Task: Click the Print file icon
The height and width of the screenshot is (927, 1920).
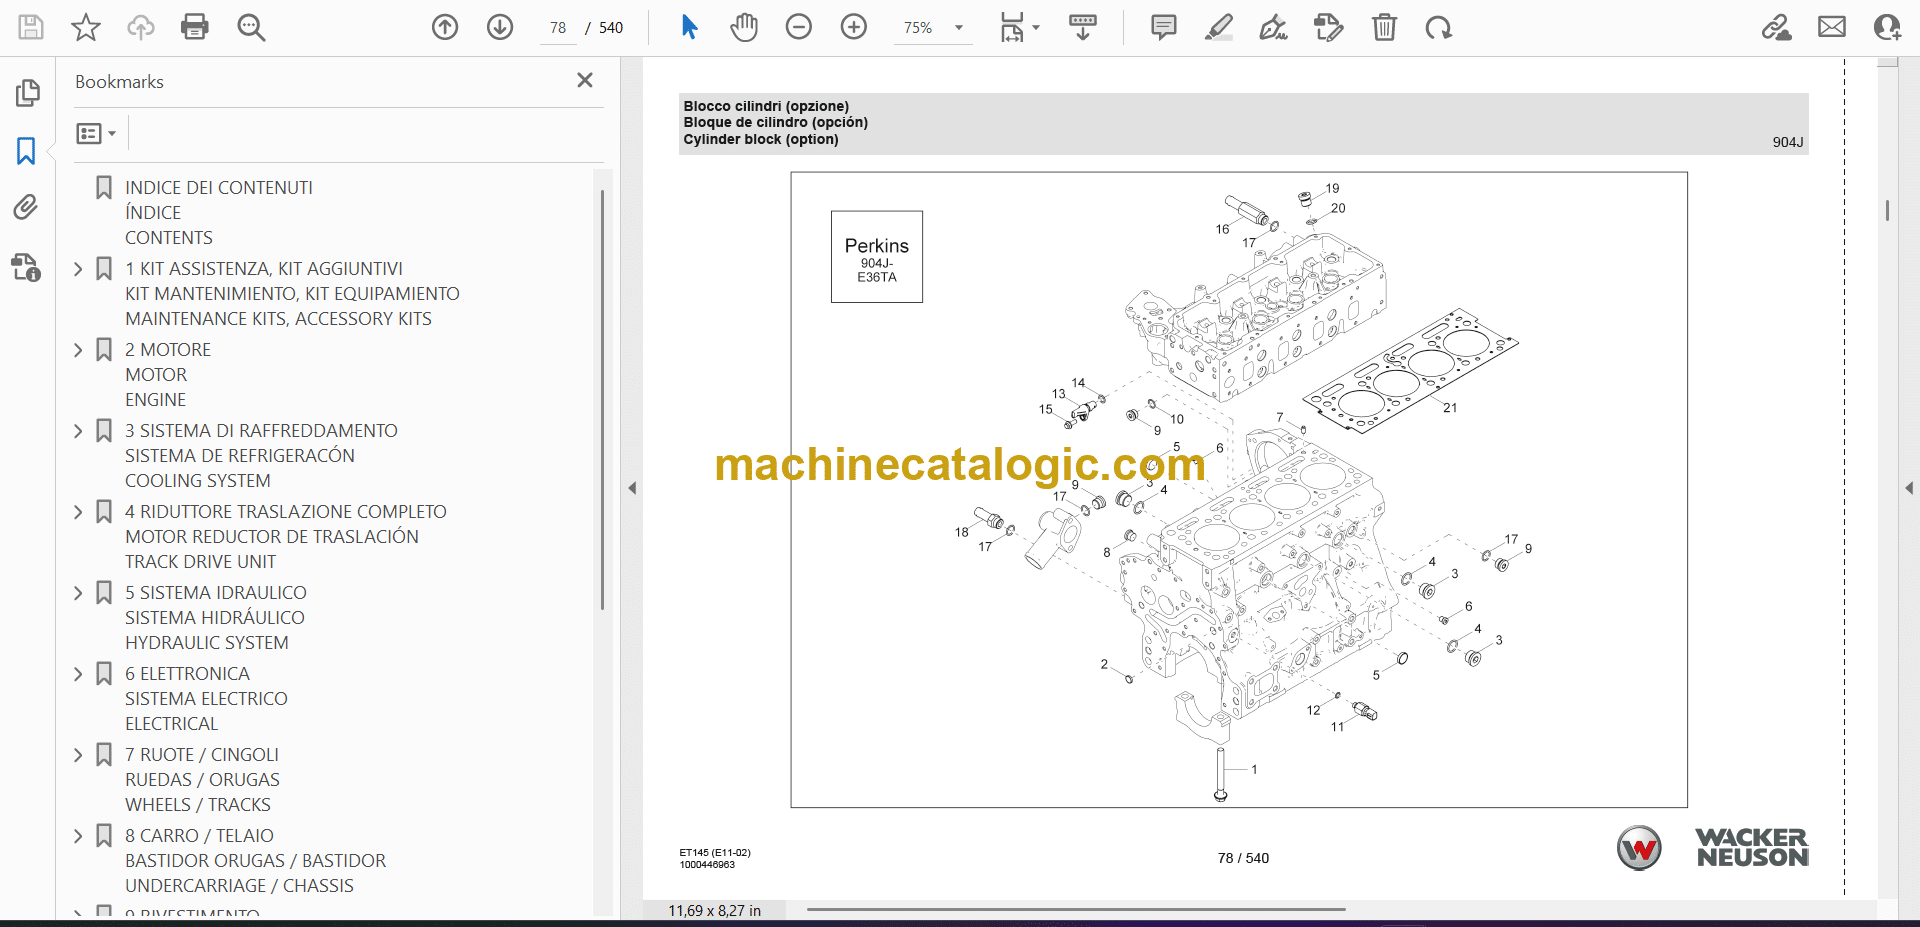Action: 195,27
